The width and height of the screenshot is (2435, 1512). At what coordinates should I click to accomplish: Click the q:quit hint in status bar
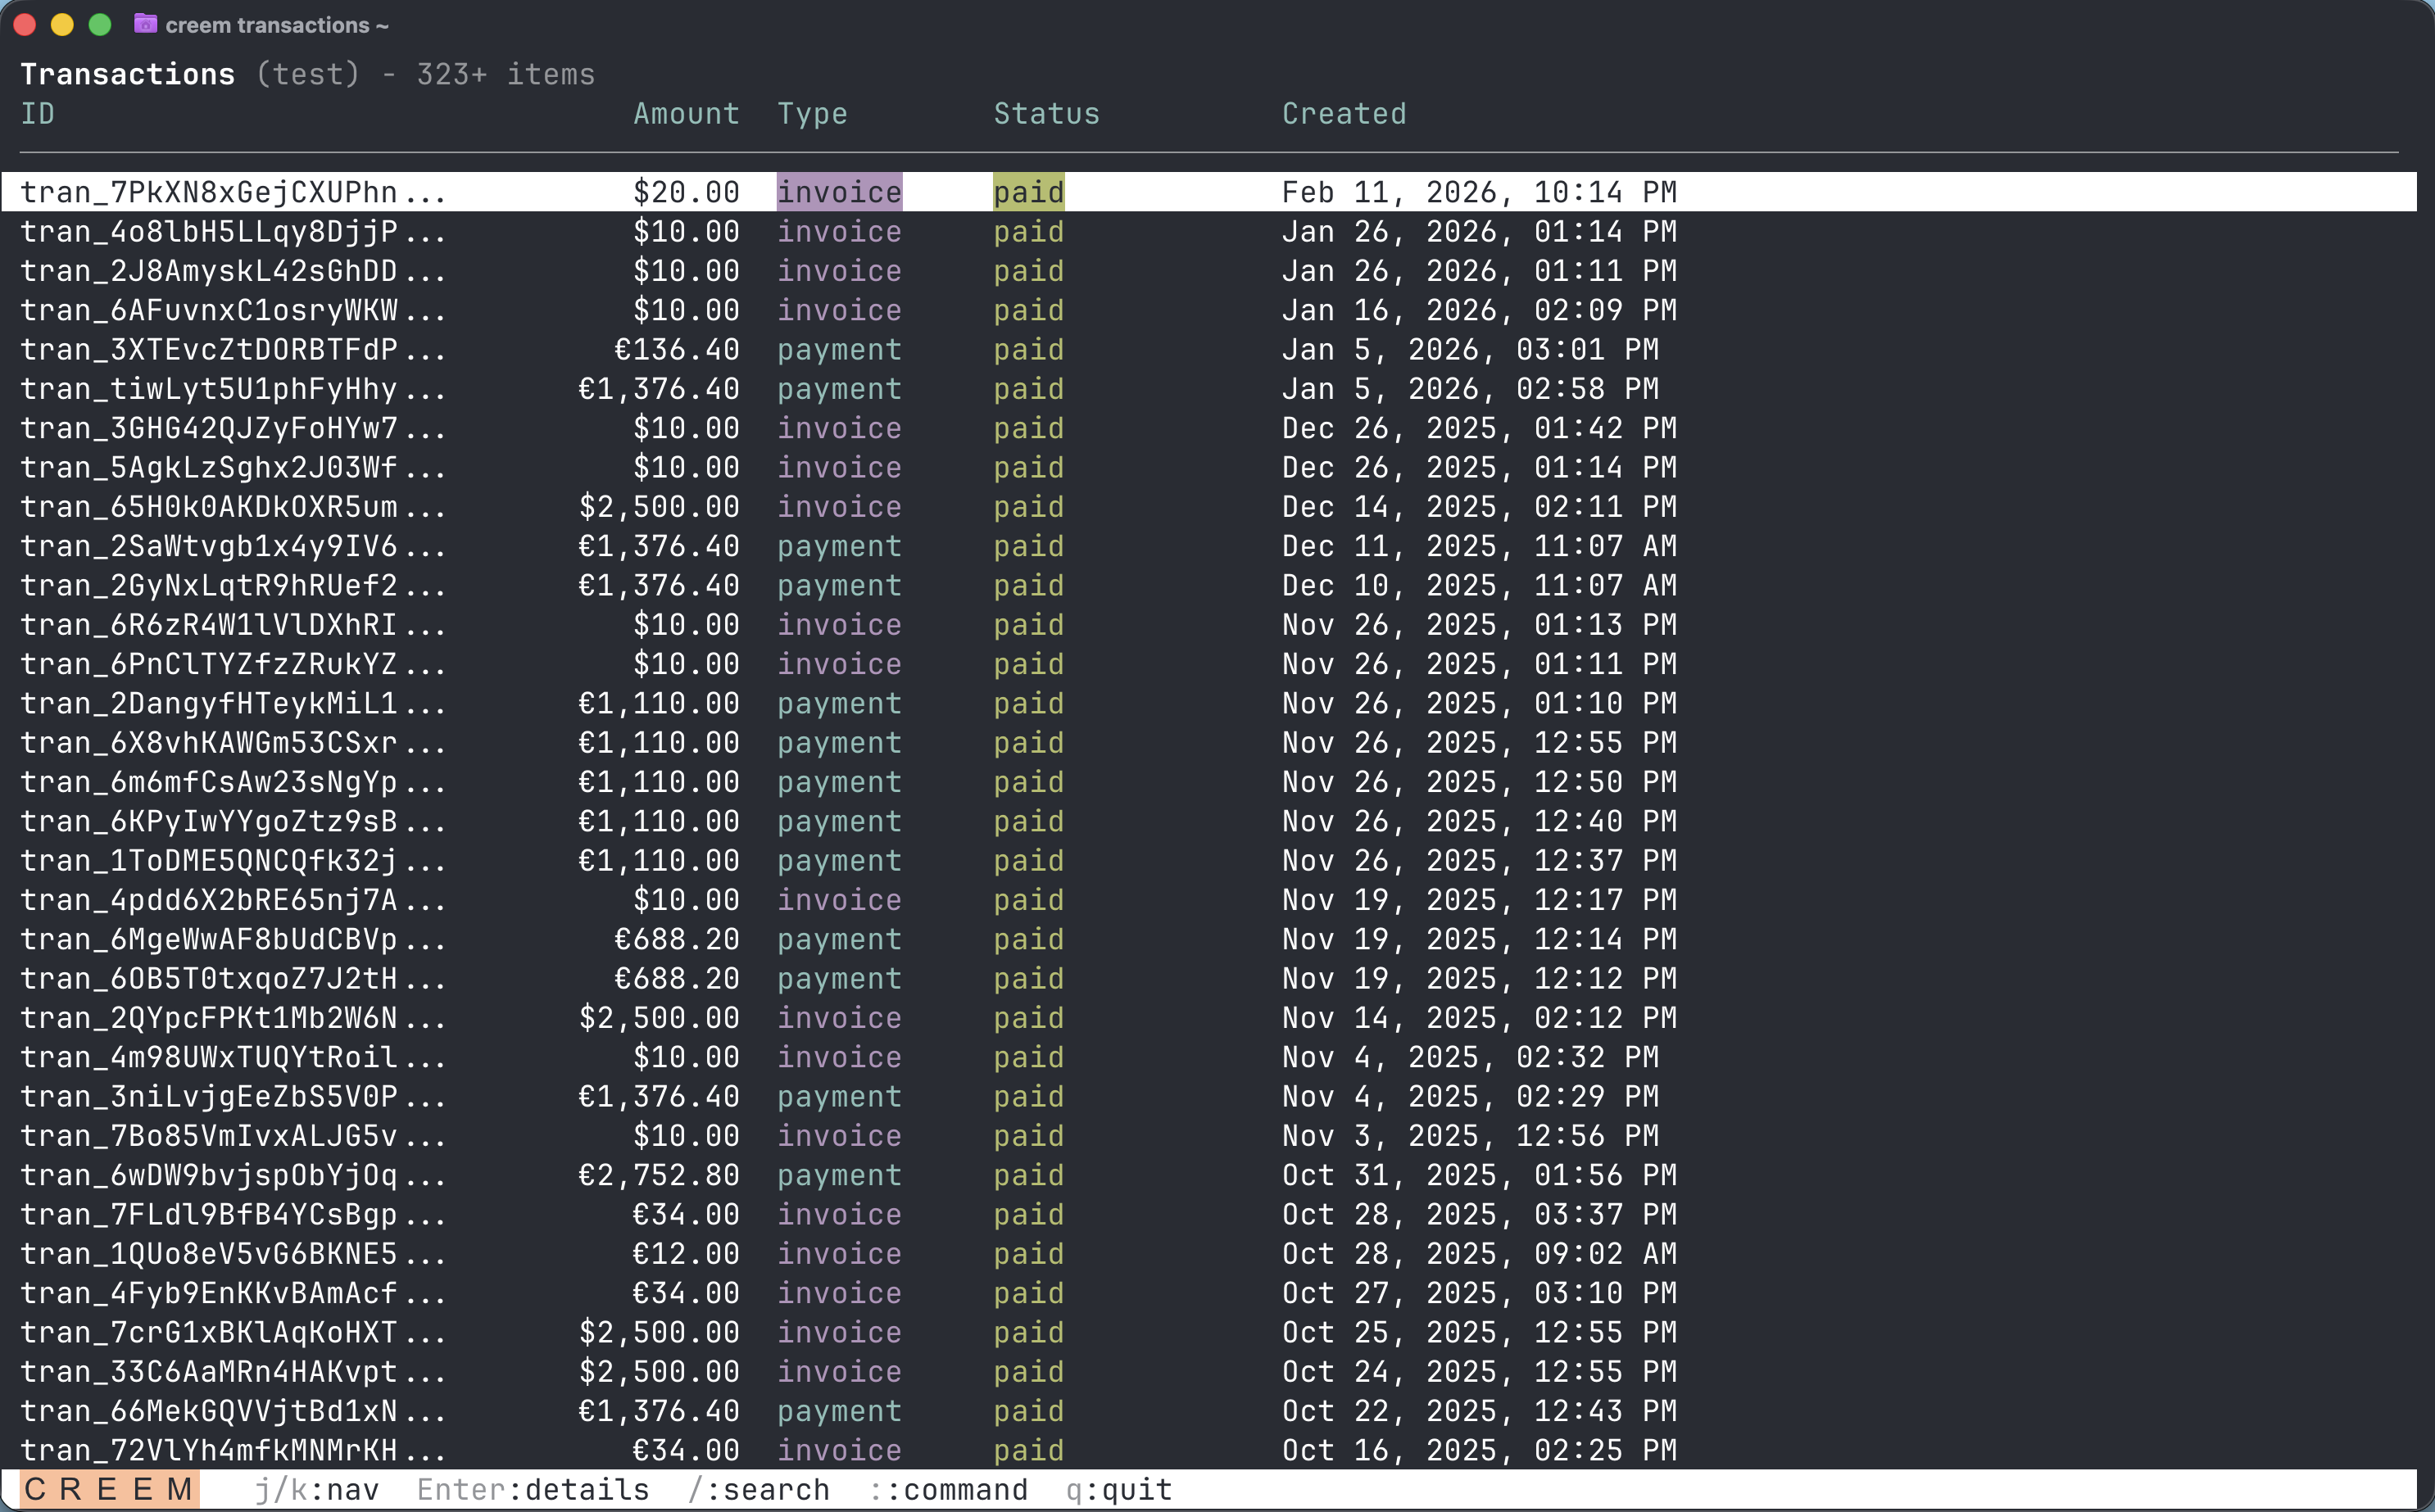tap(1119, 1490)
